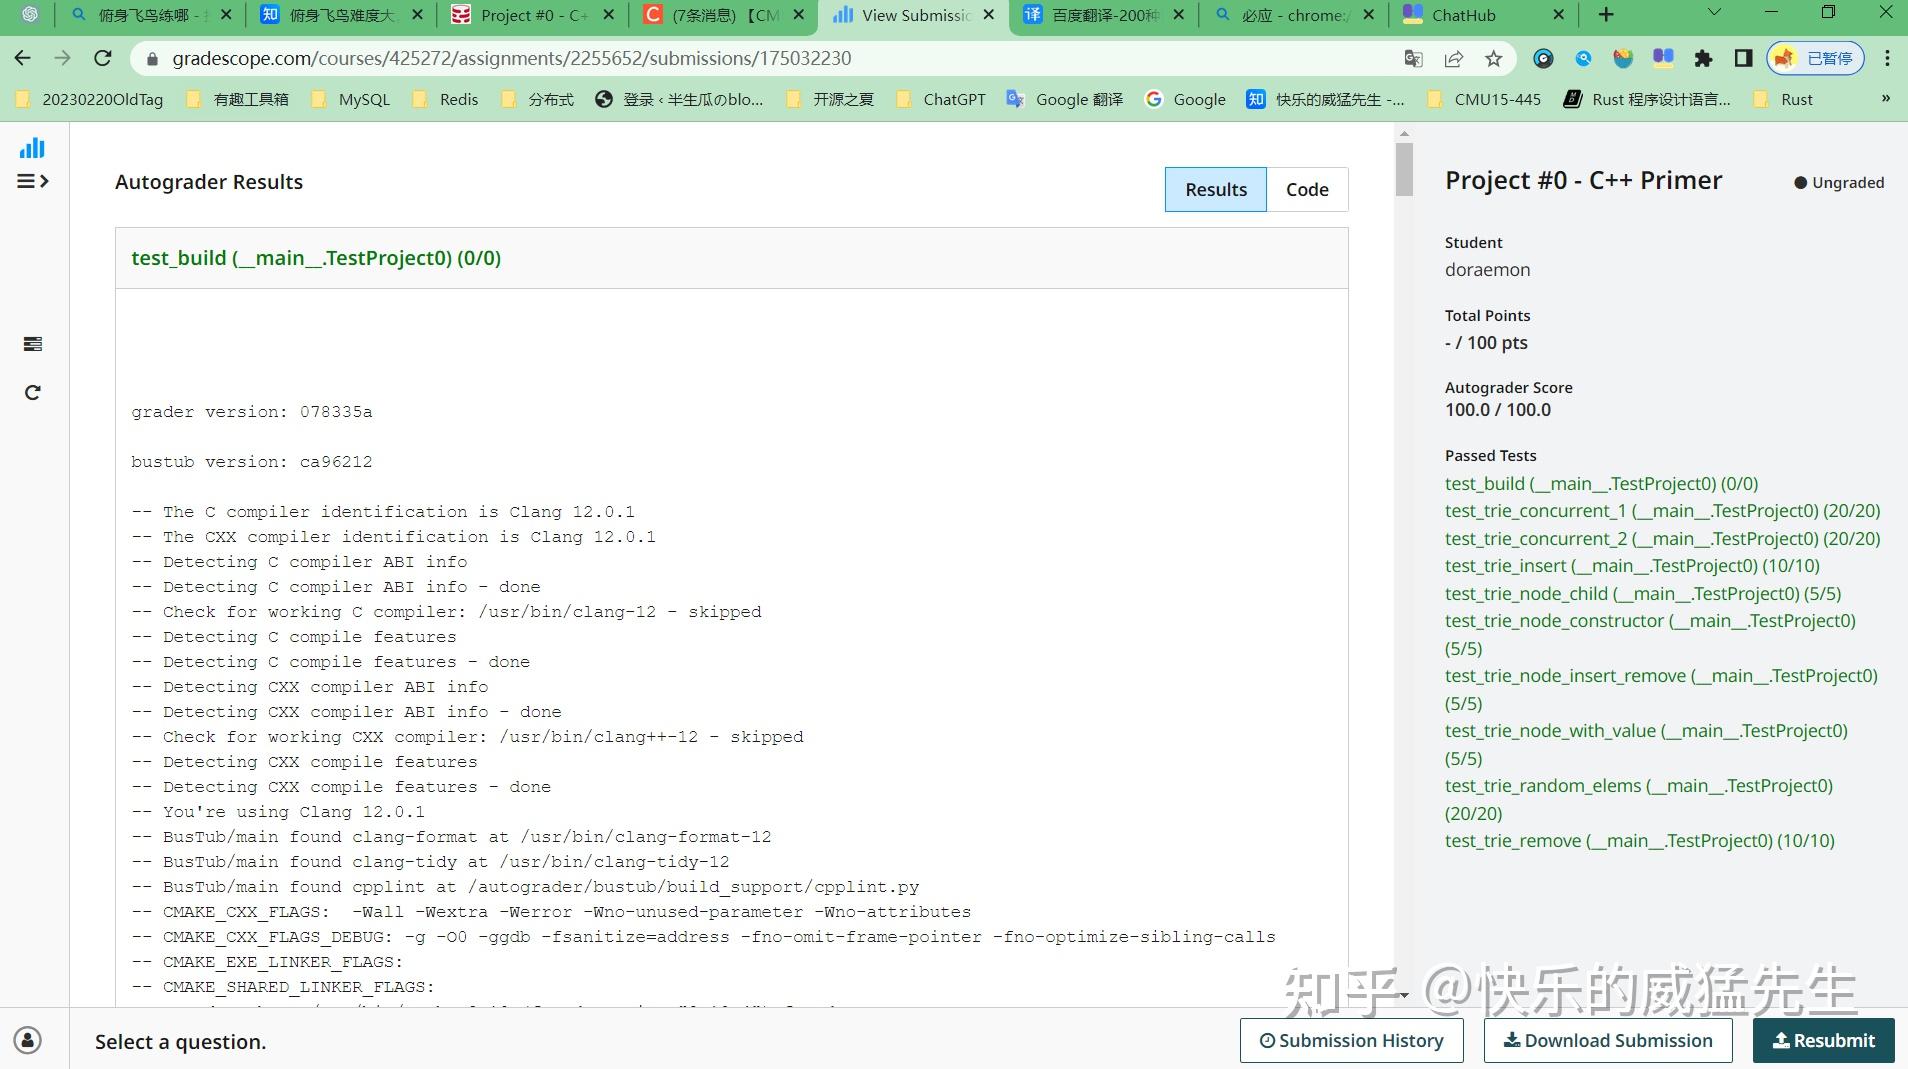Switch to the Results view
Viewport: 1908px width, 1069px height.
(1215, 189)
